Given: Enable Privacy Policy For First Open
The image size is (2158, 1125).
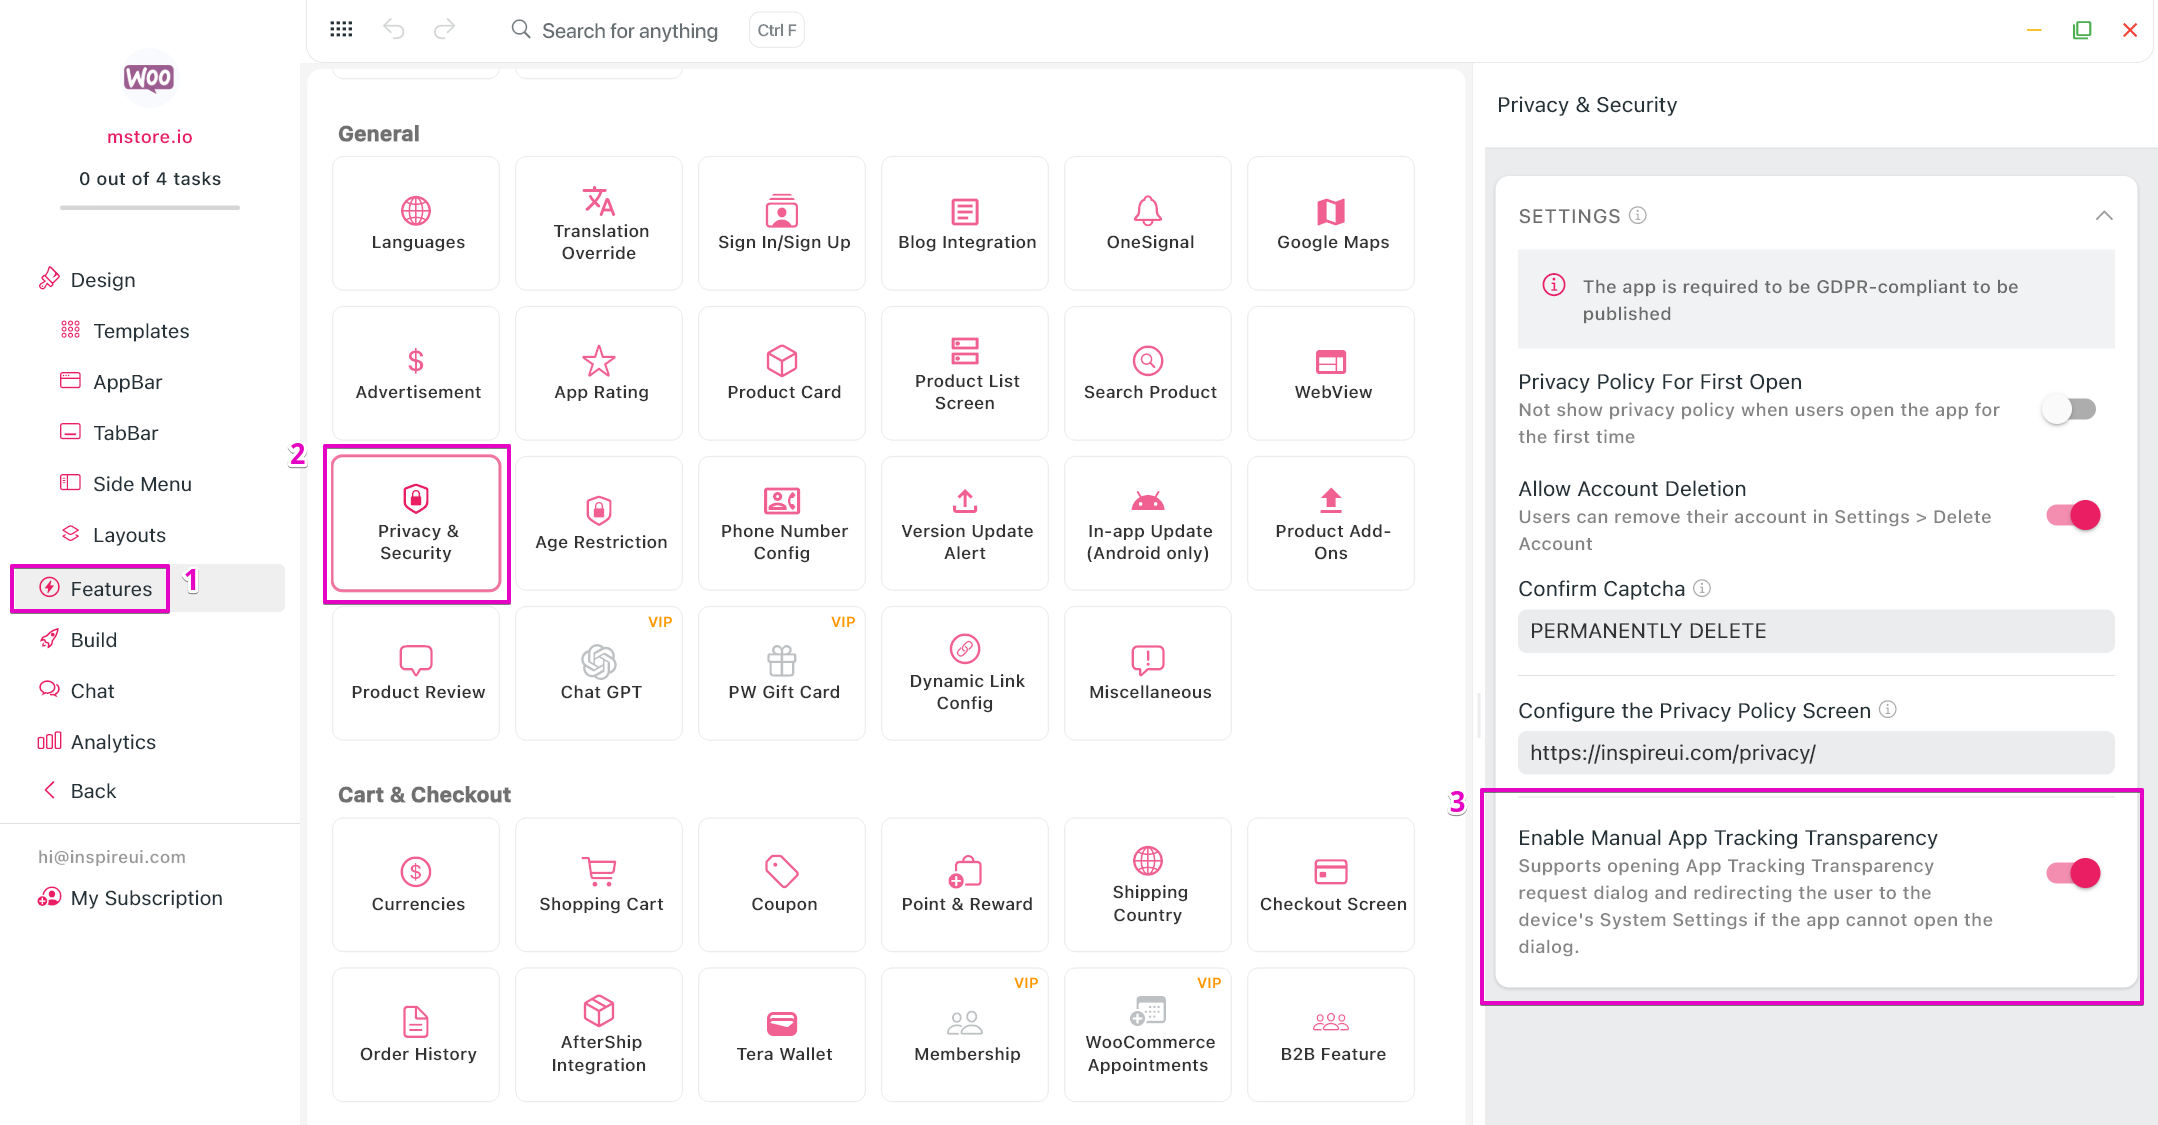Looking at the screenshot, I should 2070,409.
